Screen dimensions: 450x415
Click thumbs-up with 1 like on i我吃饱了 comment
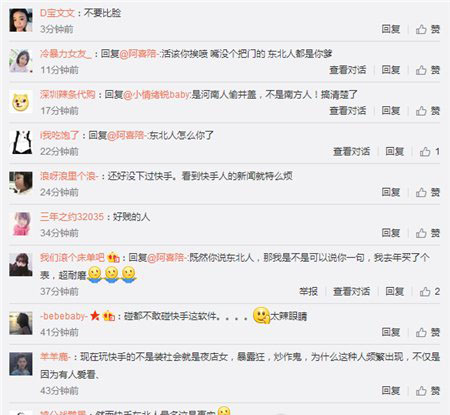coord(429,152)
